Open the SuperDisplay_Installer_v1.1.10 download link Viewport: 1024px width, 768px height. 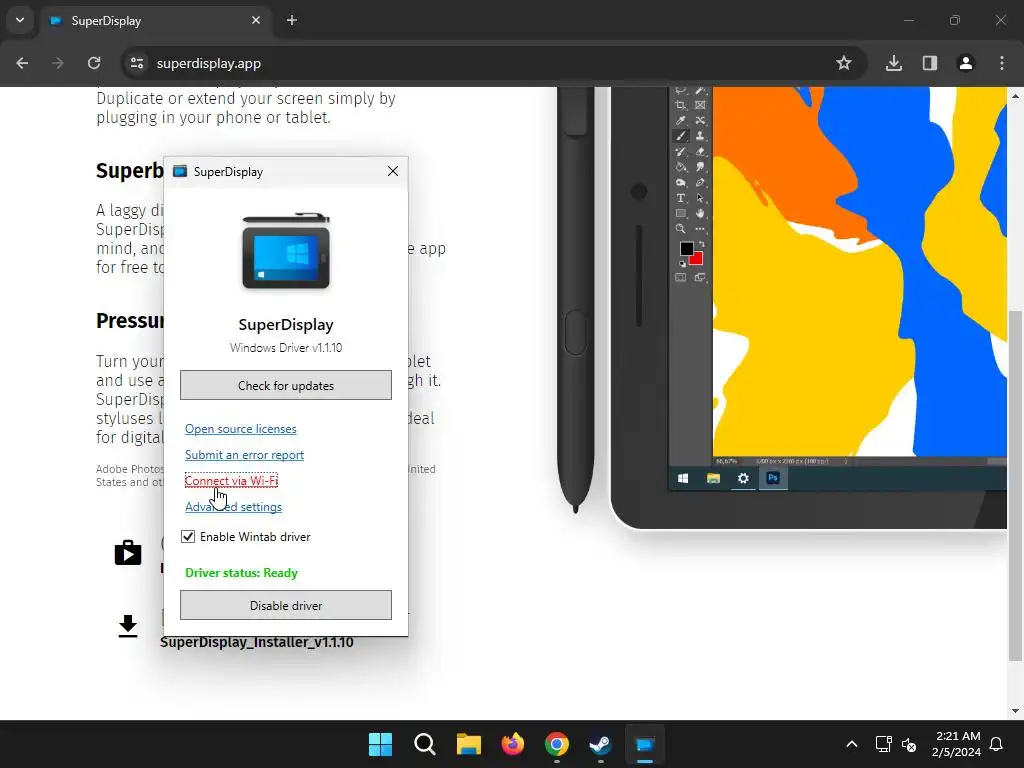click(257, 642)
